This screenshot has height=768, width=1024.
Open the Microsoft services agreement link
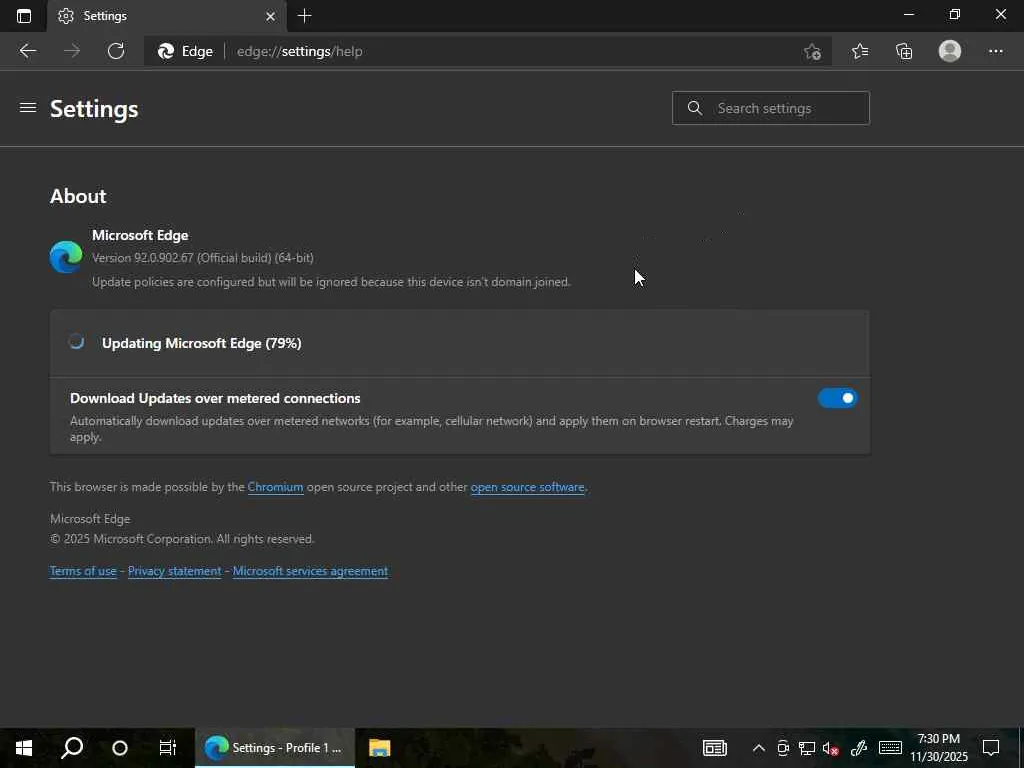tap(310, 571)
